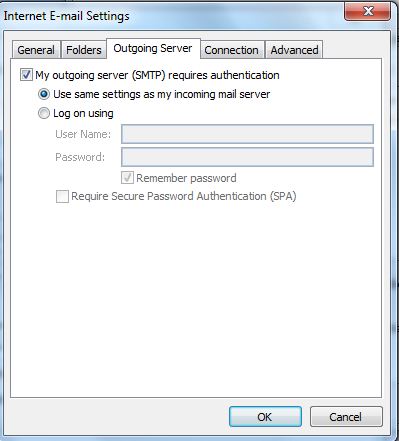Select the Outgoing Server tab
The image size is (399, 441).
(x=153, y=48)
